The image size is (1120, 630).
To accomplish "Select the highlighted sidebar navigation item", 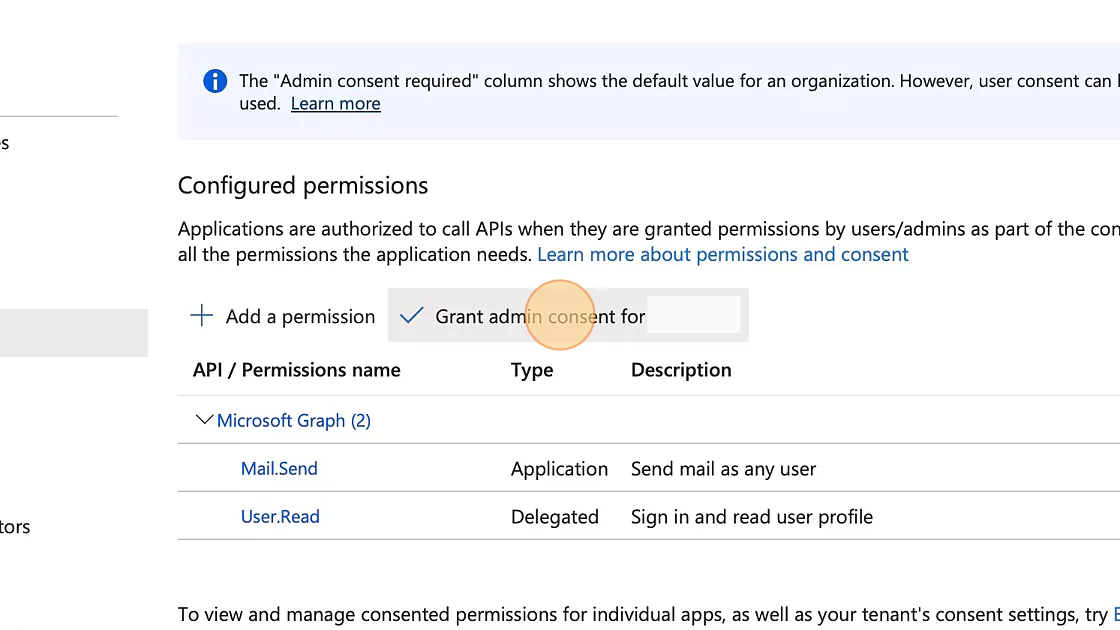I will tap(74, 333).
